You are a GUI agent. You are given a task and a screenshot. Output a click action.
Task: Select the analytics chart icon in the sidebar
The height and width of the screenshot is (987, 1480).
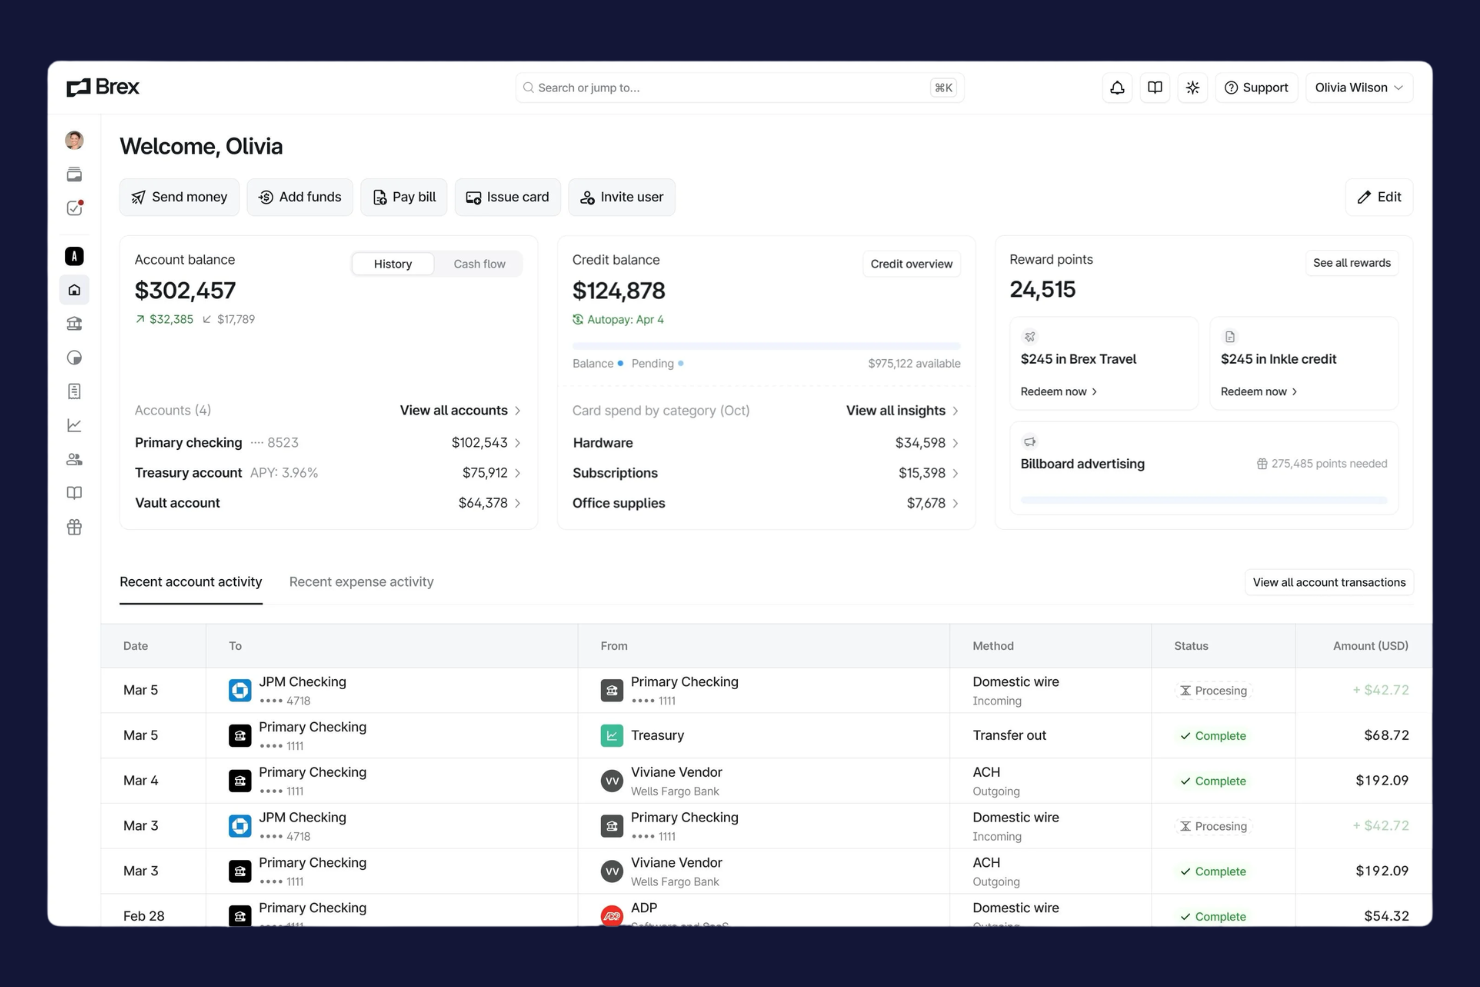(74, 424)
